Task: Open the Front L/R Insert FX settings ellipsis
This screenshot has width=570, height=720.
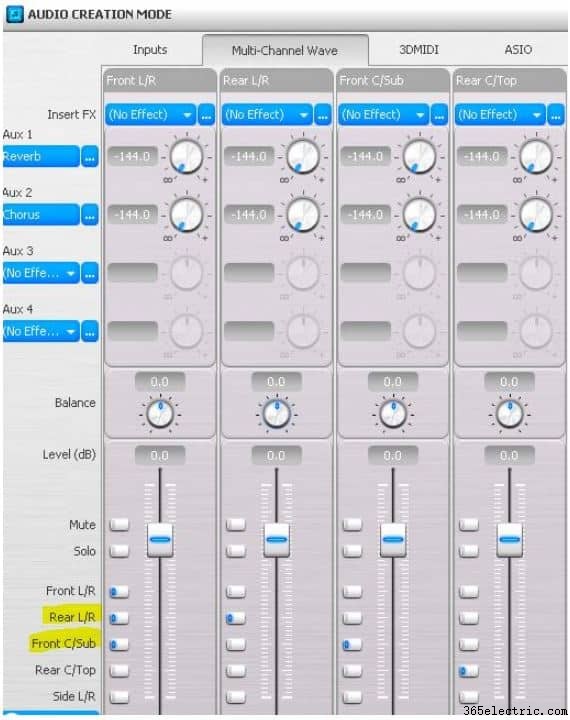Action: (x=207, y=115)
